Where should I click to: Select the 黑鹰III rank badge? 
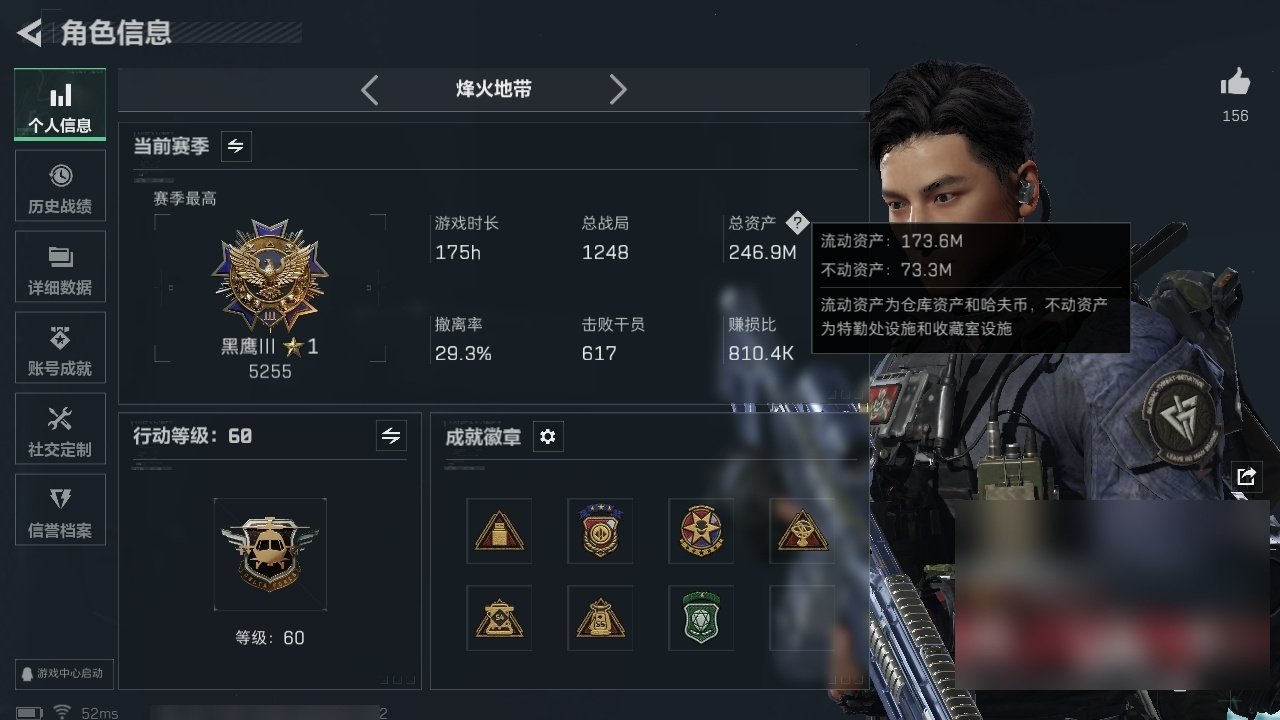[270, 277]
